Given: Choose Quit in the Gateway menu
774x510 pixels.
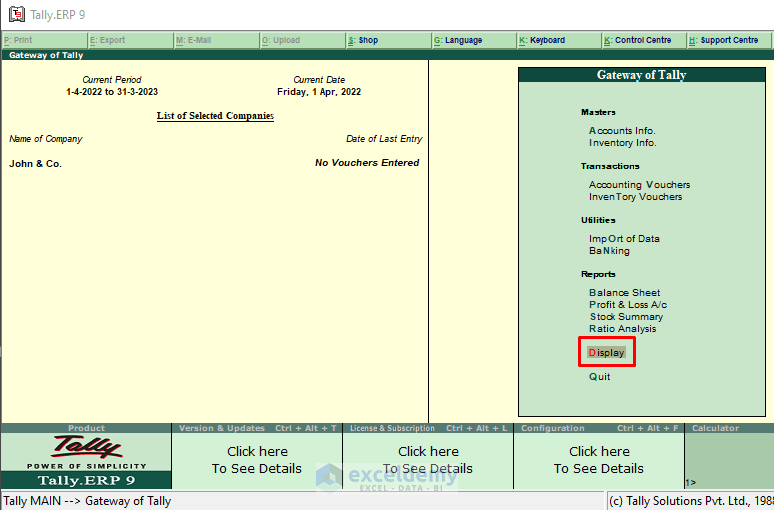Looking at the screenshot, I should [x=599, y=377].
